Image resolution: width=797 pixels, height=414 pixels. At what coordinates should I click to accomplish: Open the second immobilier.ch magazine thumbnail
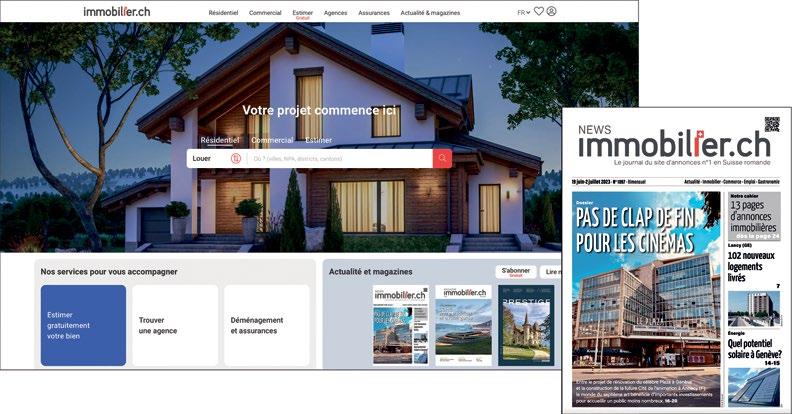(x=464, y=324)
